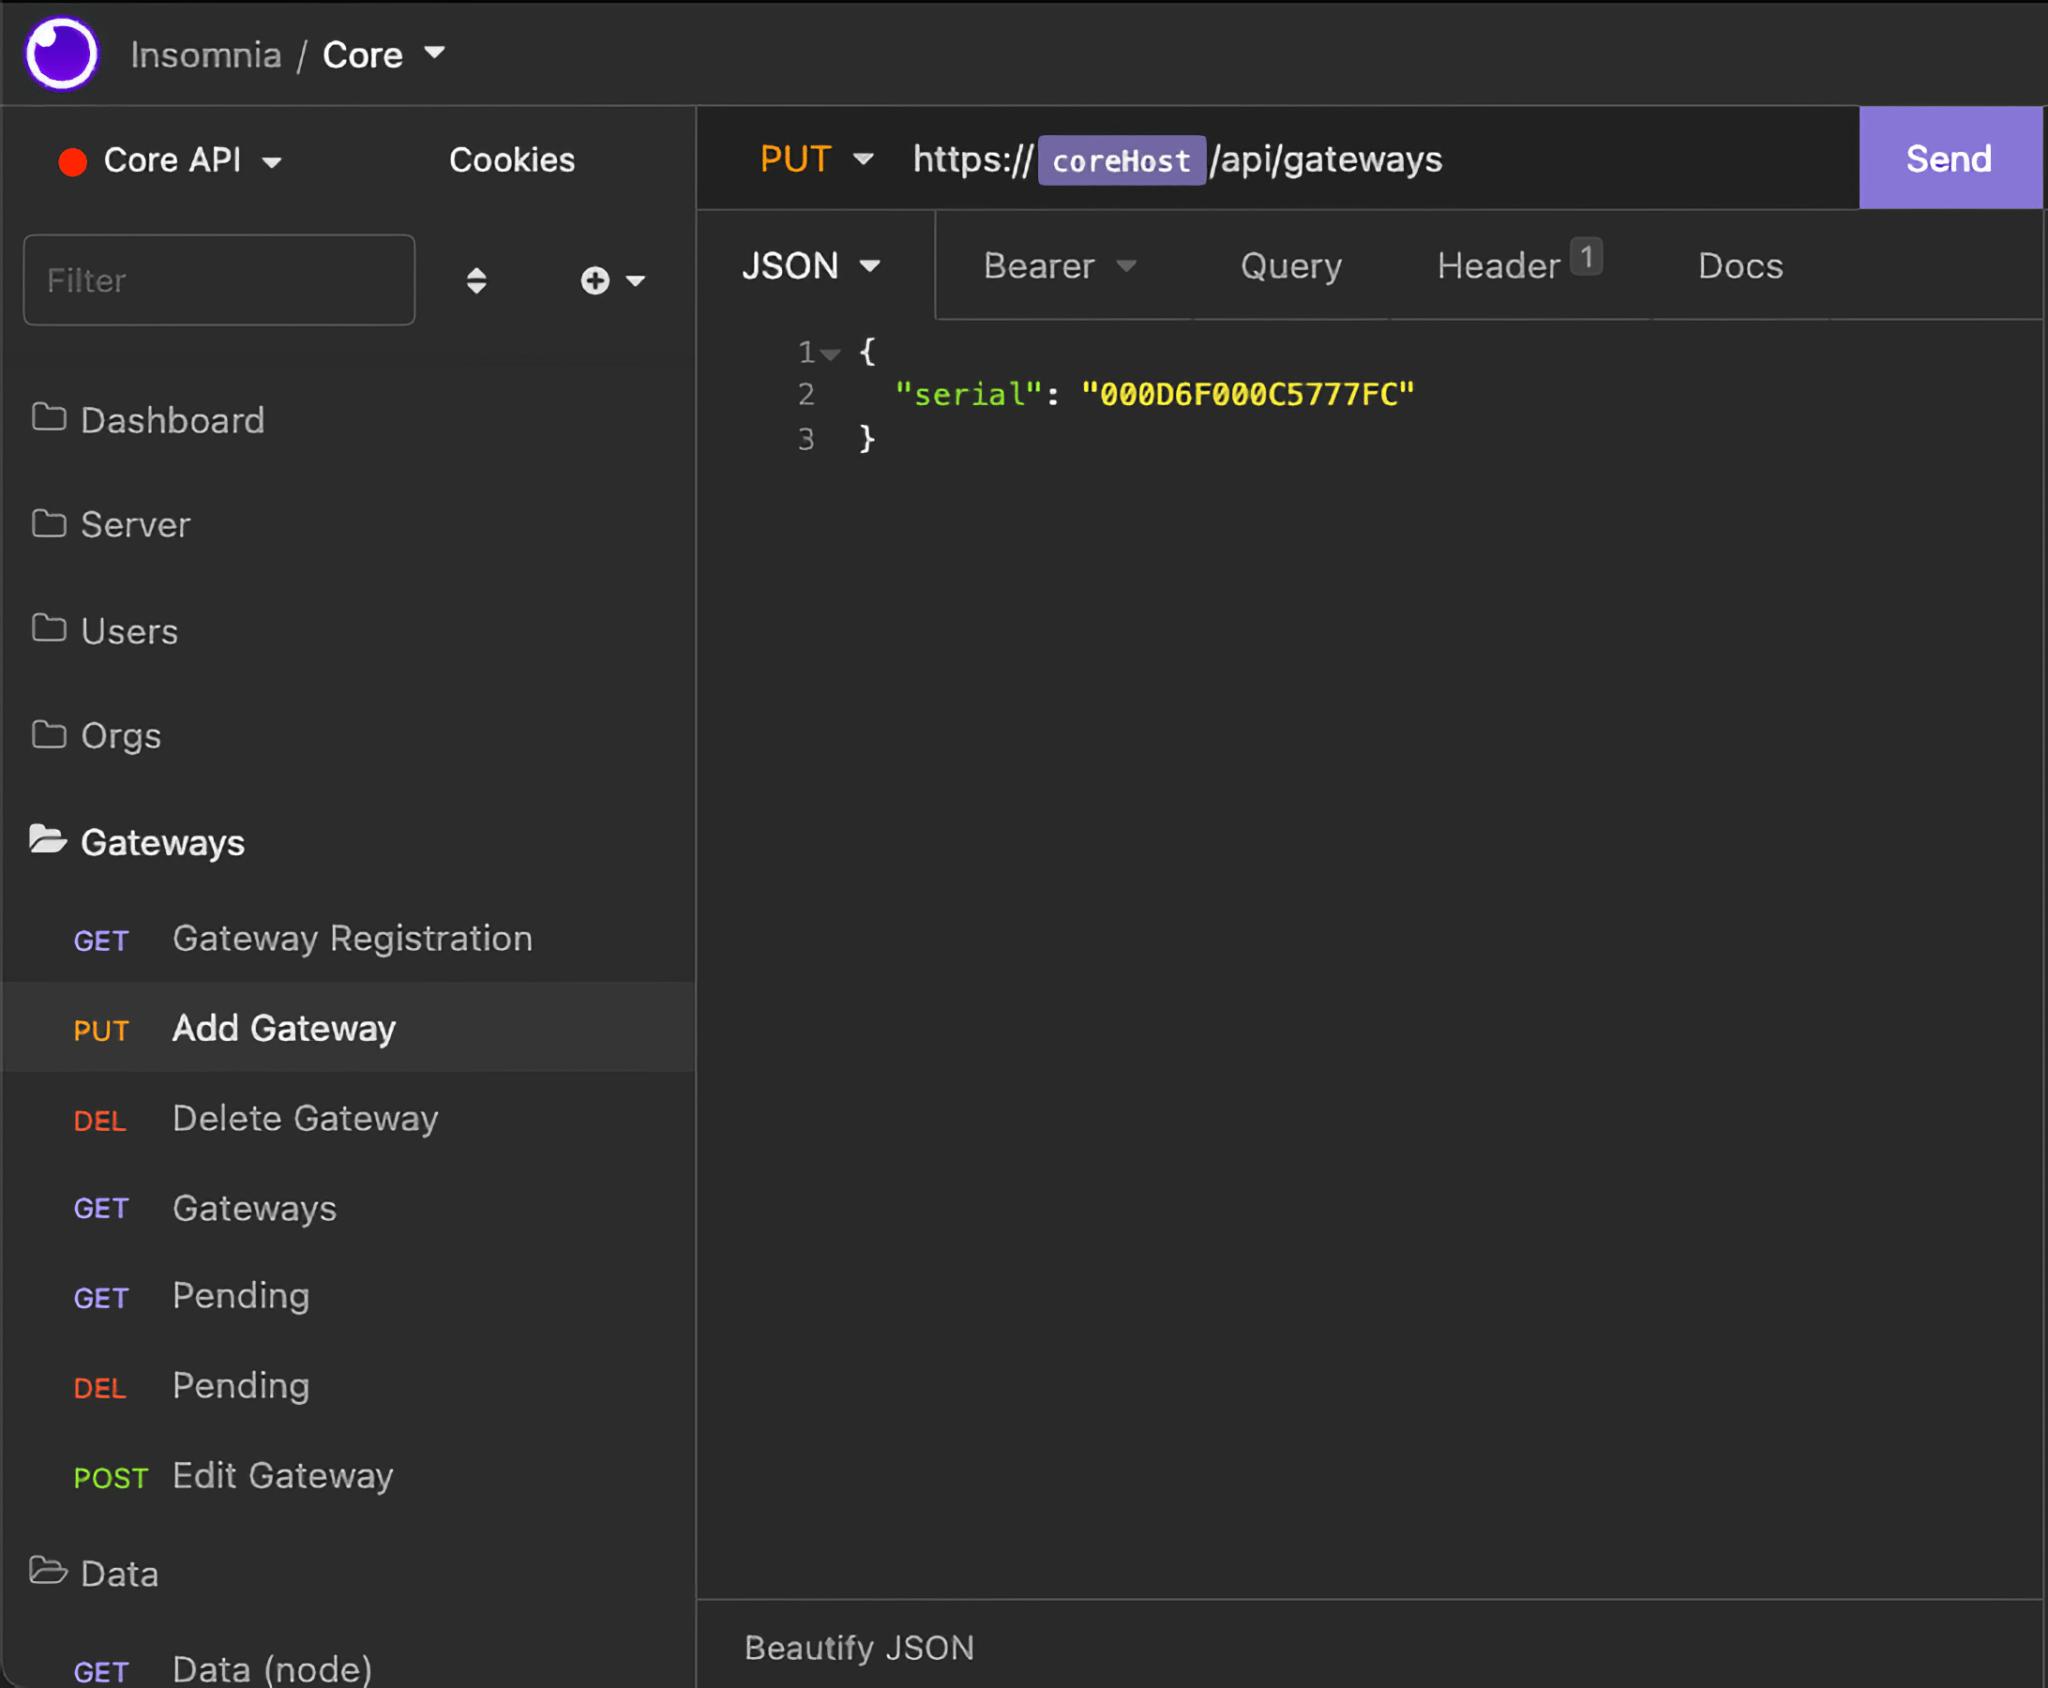2048x1688 pixels.
Task: Click the Orgs folder icon
Action: tap(49, 735)
